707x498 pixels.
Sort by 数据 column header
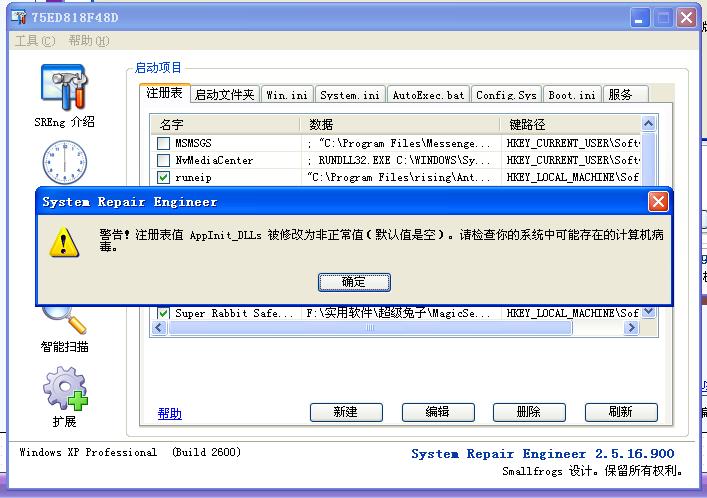pos(400,124)
